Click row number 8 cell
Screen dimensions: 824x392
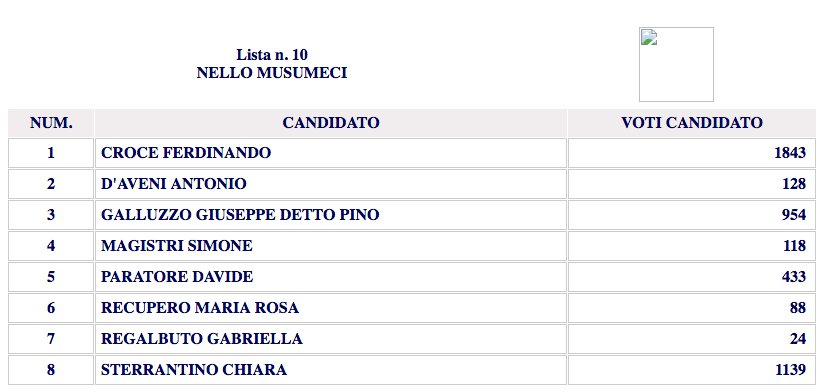pyautogui.click(x=51, y=370)
